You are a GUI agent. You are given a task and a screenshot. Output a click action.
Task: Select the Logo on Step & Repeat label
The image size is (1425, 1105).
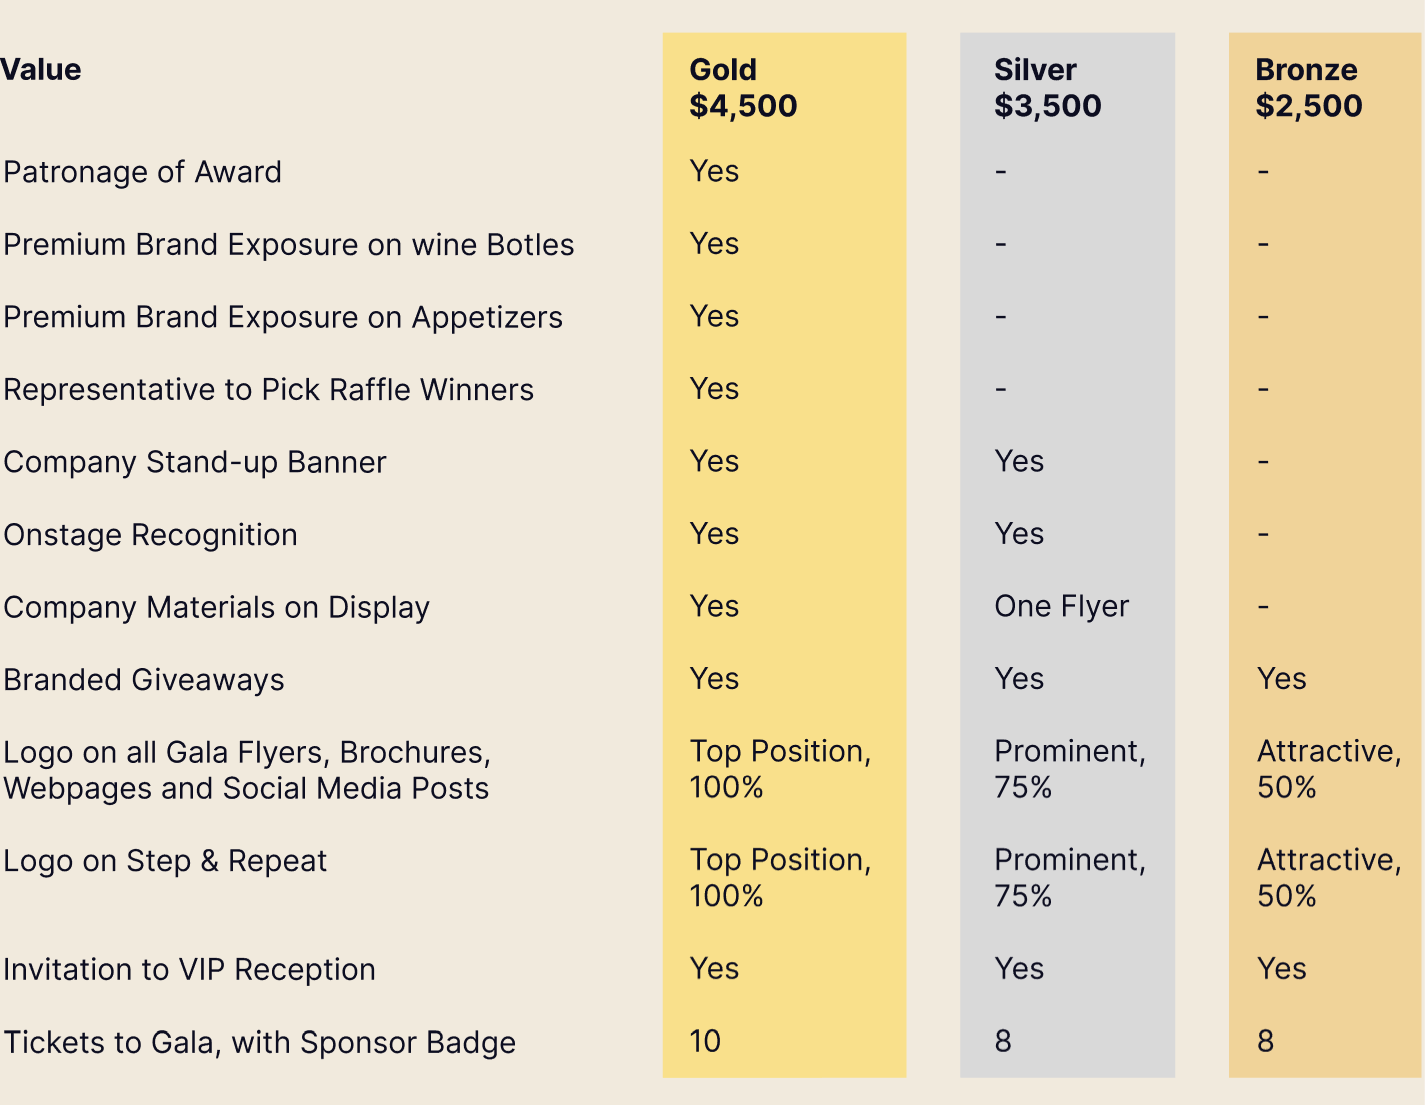point(165,861)
